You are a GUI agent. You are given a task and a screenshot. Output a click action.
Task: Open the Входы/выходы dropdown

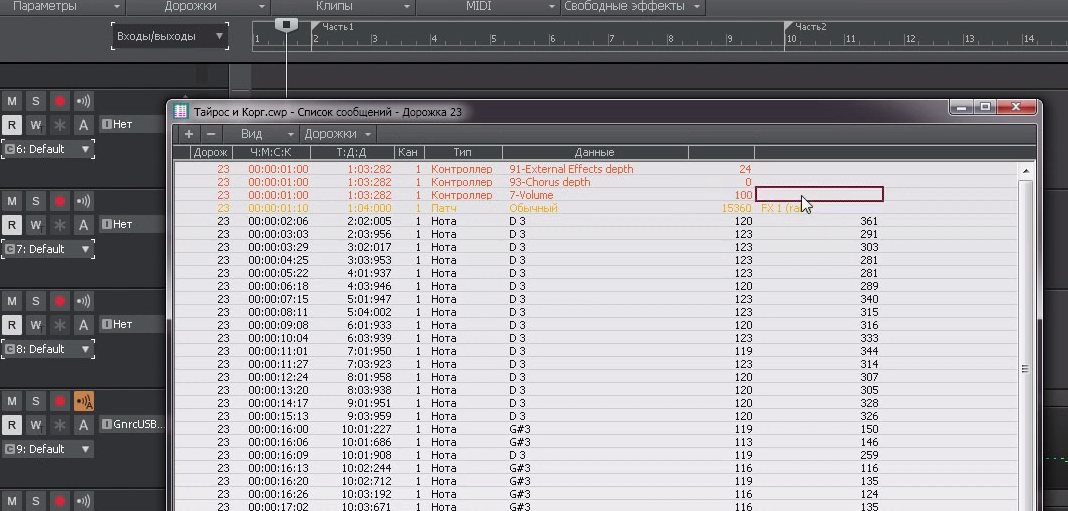tap(169, 37)
